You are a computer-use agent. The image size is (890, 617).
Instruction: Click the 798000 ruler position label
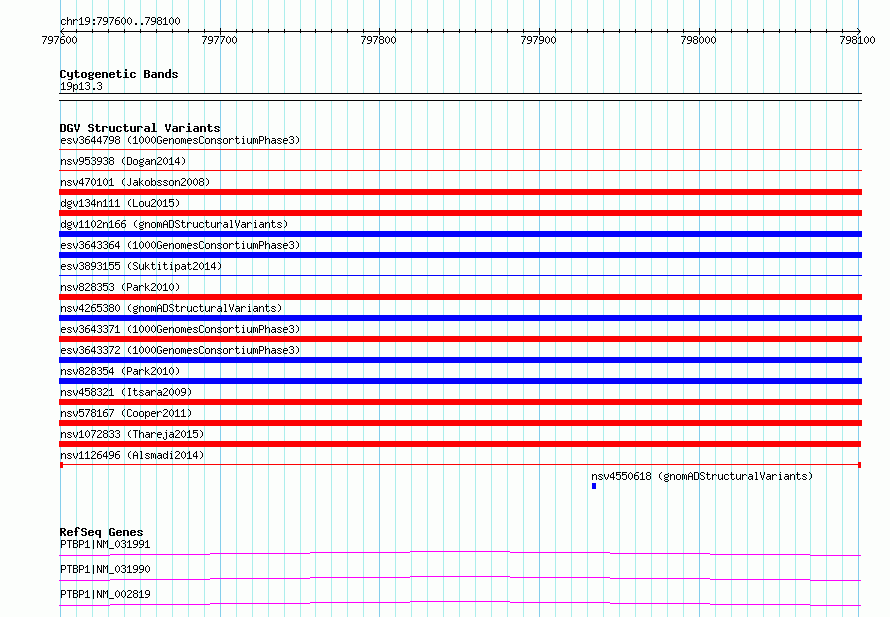coord(699,40)
